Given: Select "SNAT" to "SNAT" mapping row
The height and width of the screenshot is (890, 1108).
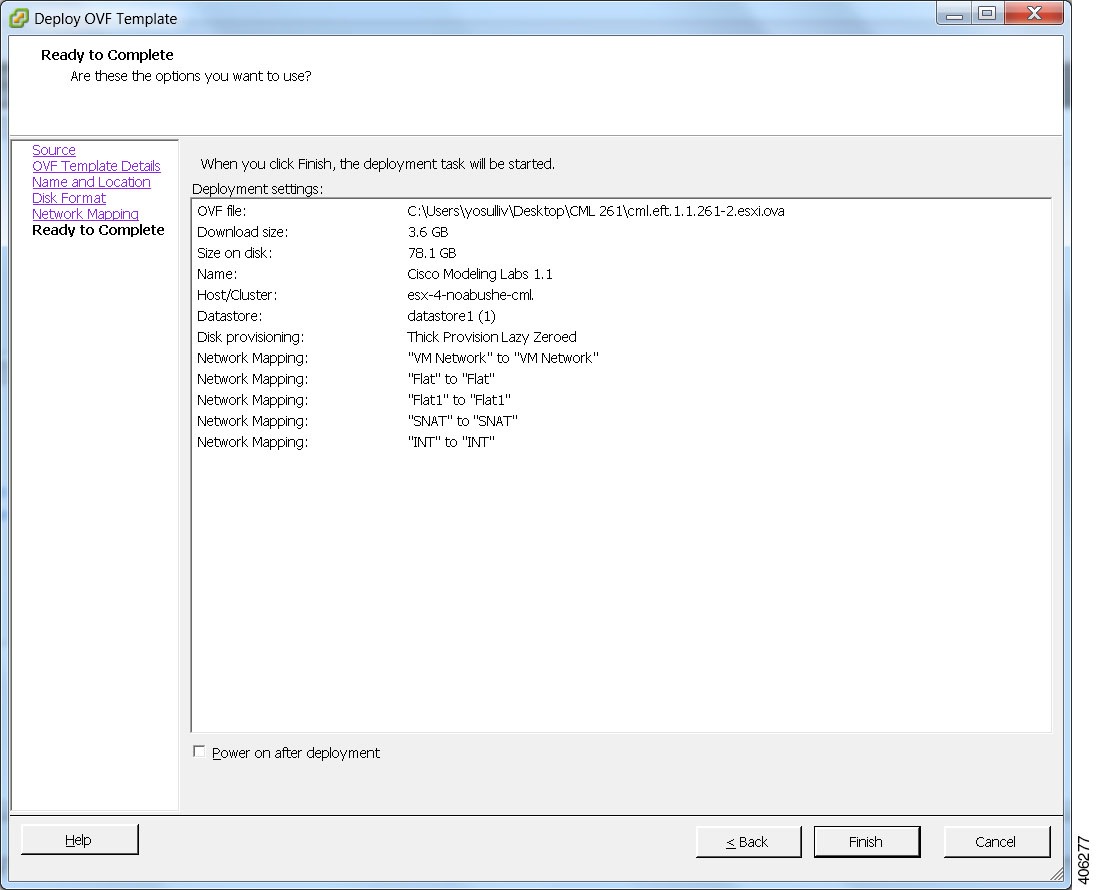Looking at the screenshot, I should coord(463,421).
